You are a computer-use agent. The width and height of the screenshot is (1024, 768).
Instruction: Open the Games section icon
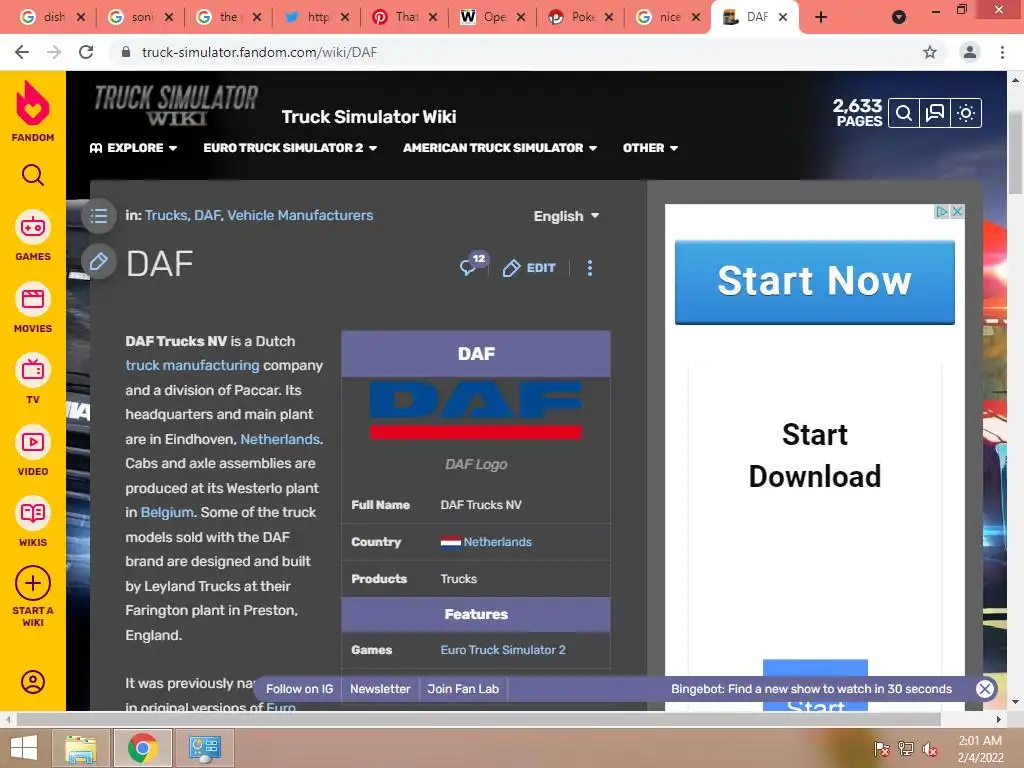click(x=33, y=228)
